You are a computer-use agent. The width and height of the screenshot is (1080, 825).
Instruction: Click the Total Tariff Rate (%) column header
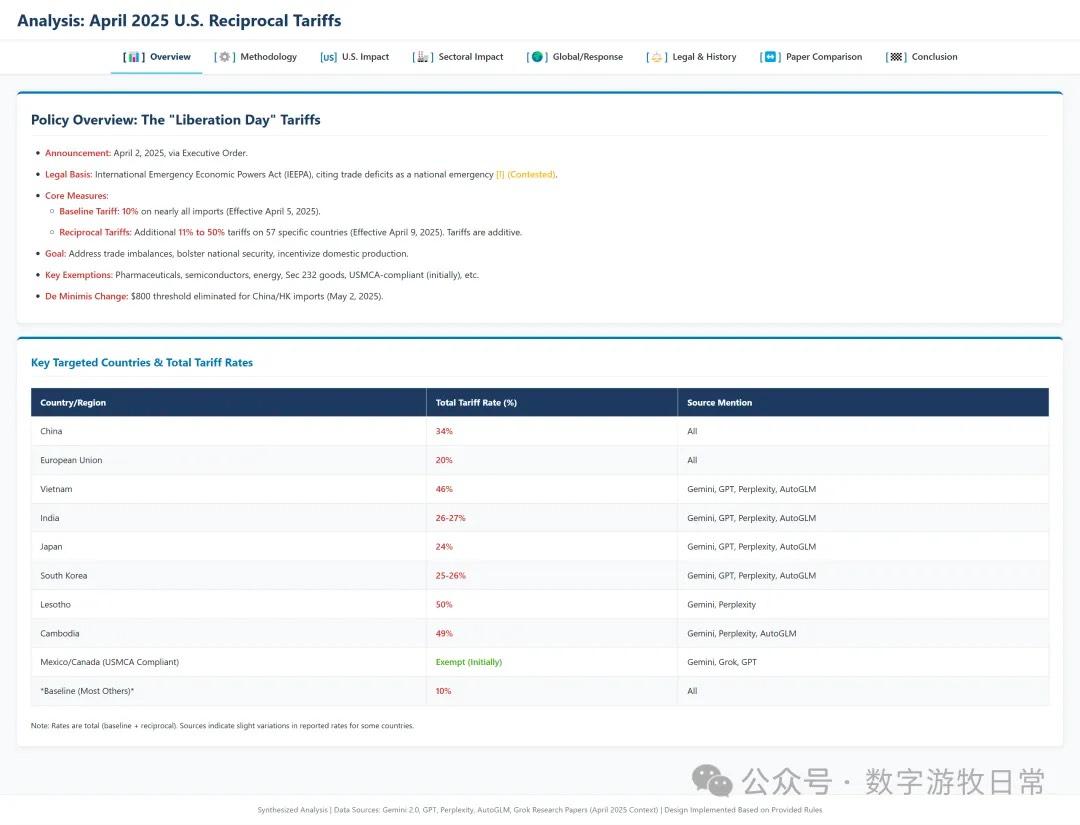[476, 403]
